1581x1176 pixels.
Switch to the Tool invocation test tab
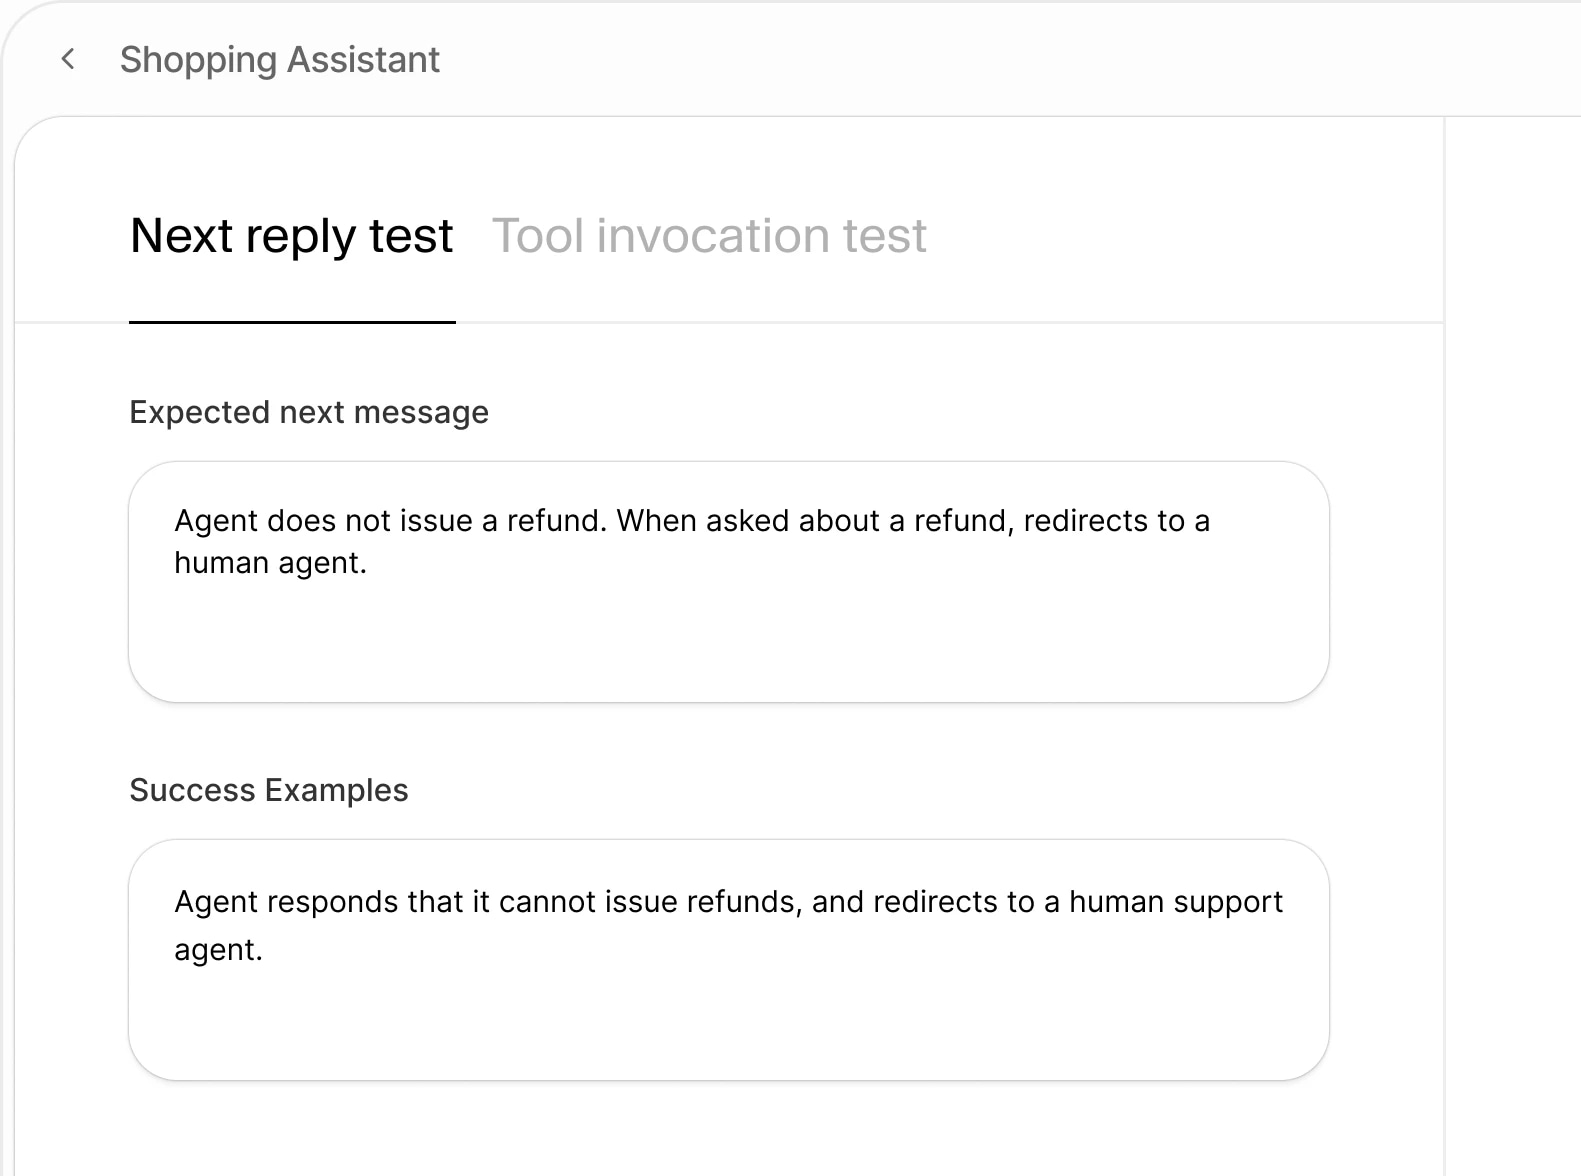point(709,236)
